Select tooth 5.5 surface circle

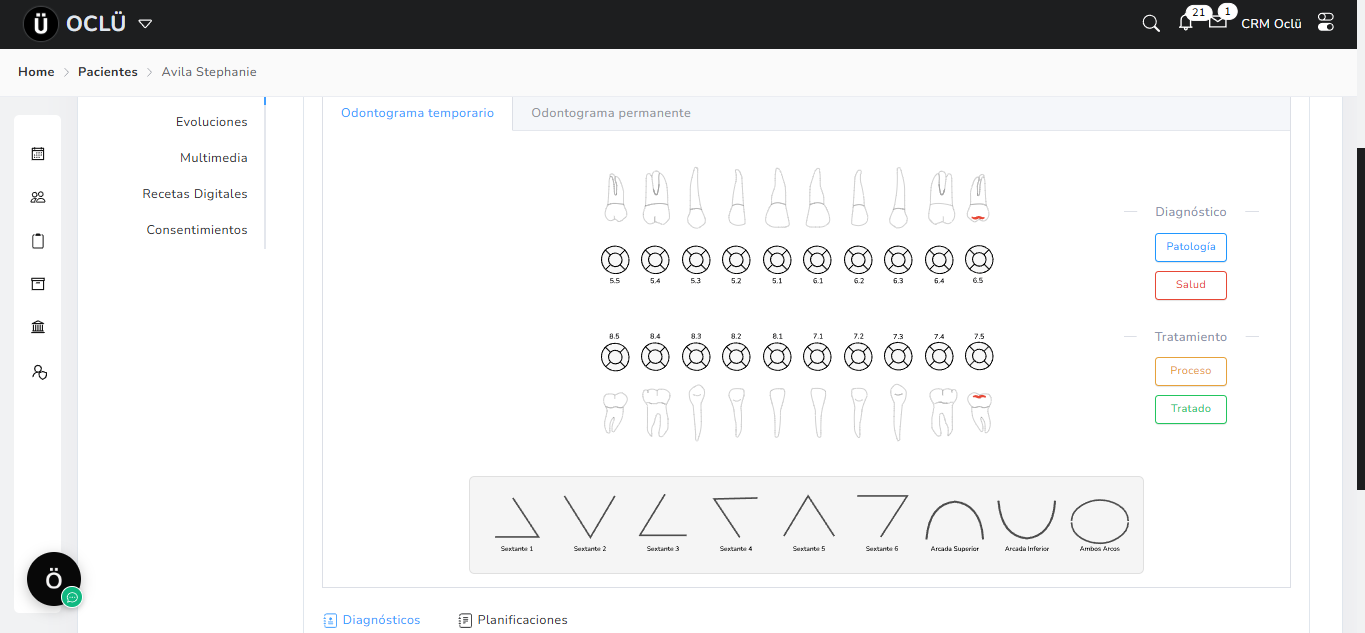pyautogui.click(x=615, y=260)
